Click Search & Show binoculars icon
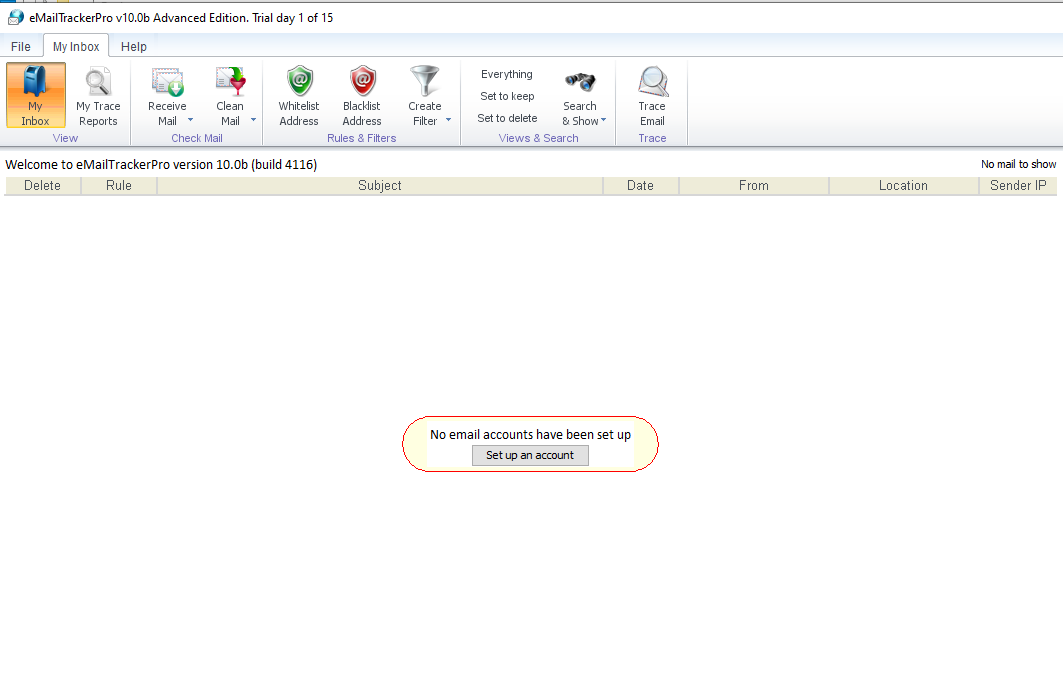1063x697 pixels. pos(580,82)
